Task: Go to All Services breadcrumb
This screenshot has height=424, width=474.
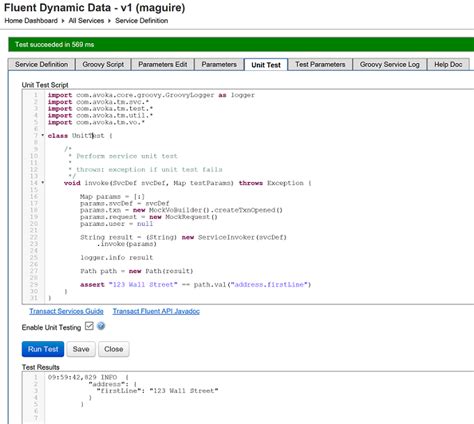Action: click(x=86, y=21)
